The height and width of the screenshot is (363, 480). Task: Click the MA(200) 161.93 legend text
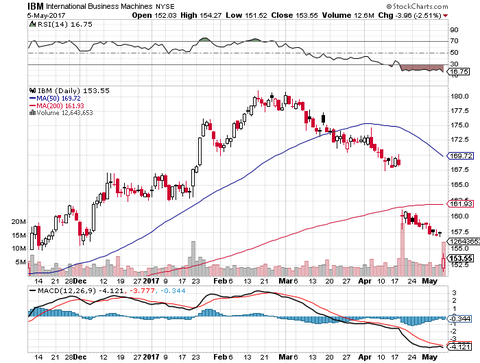pyautogui.click(x=60, y=106)
